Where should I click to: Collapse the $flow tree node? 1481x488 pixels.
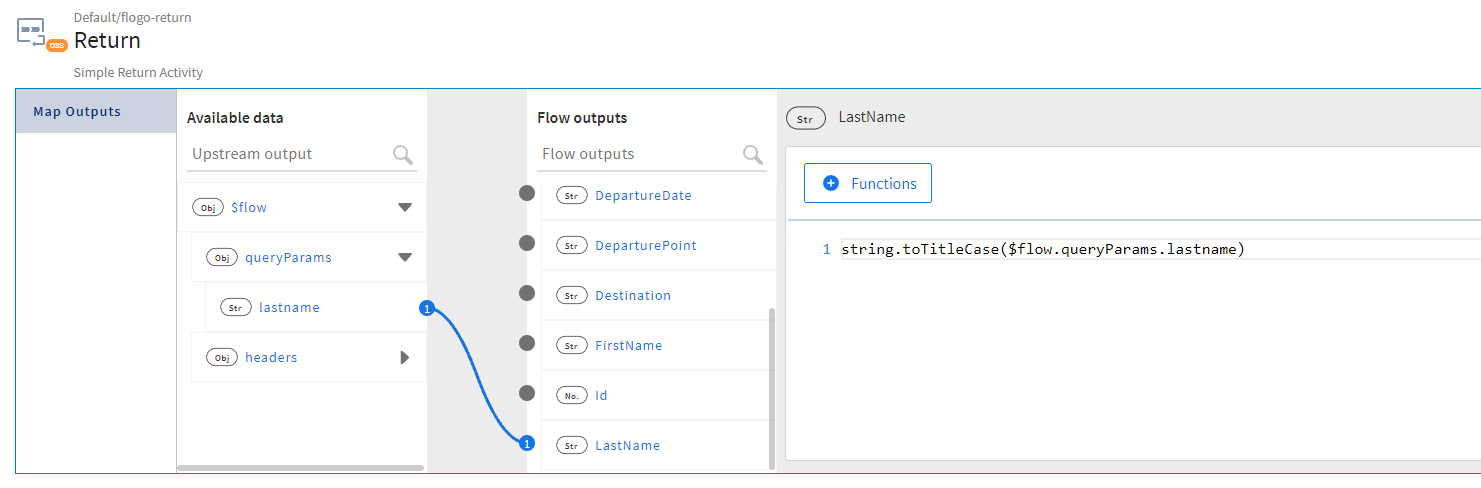click(405, 208)
